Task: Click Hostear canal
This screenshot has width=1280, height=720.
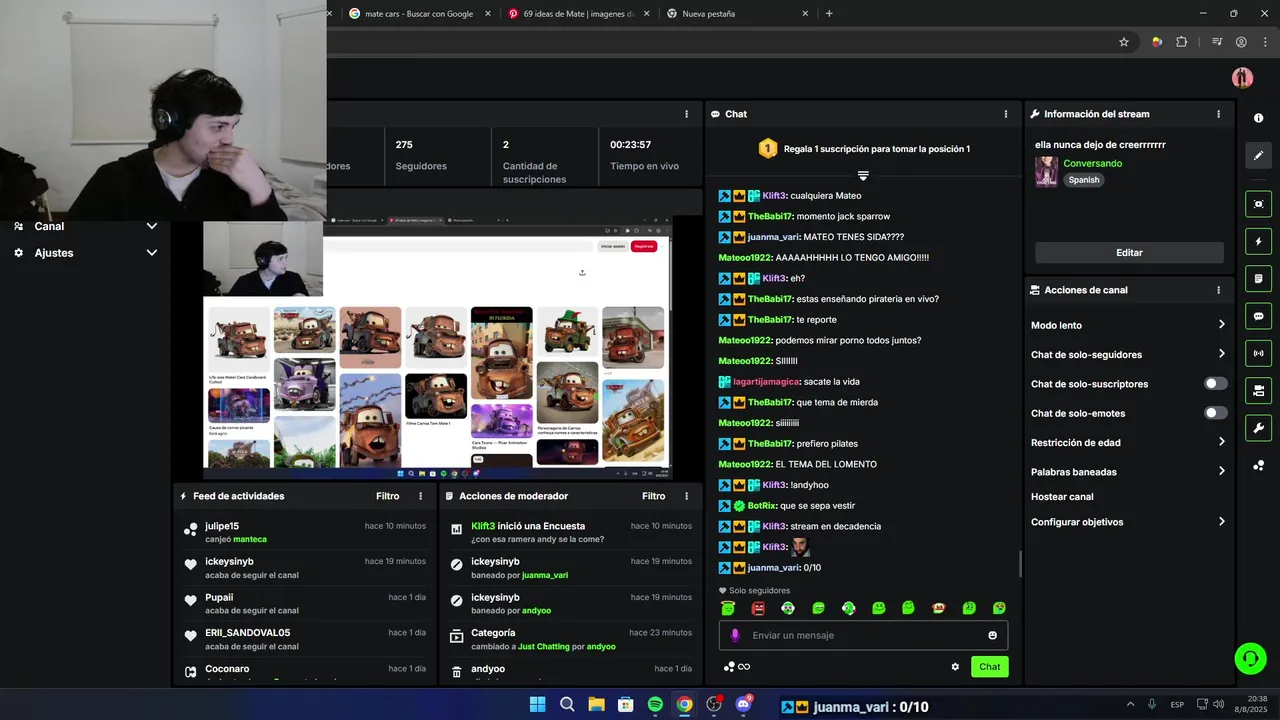Action: coord(1062,497)
